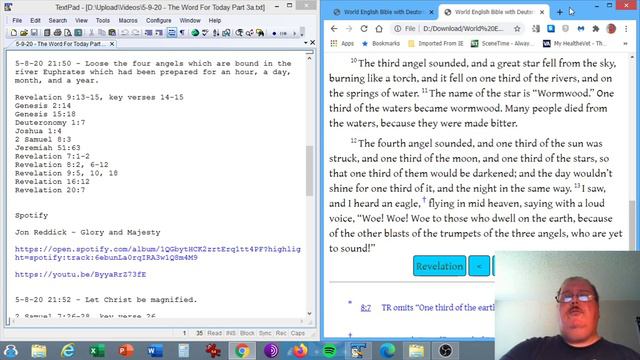Click the Revelation navigation button

(440, 266)
